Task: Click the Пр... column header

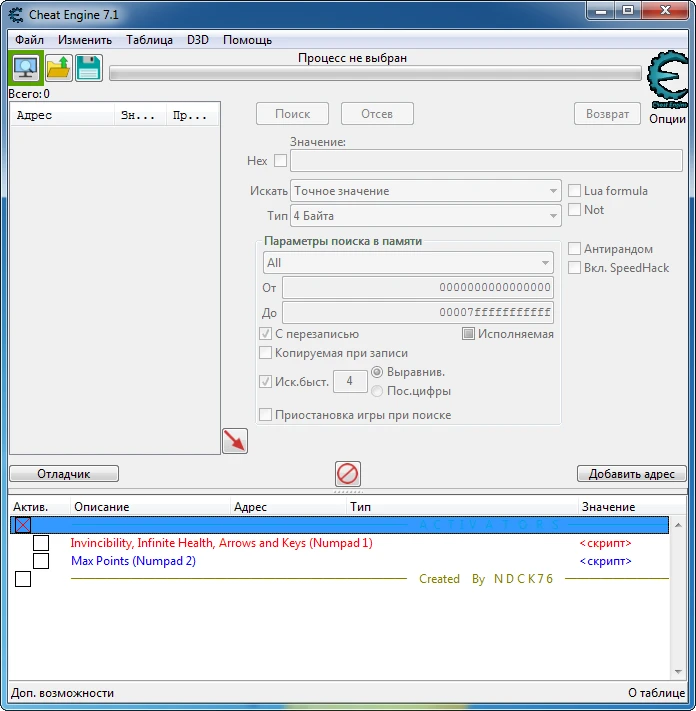Action: (x=192, y=115)
